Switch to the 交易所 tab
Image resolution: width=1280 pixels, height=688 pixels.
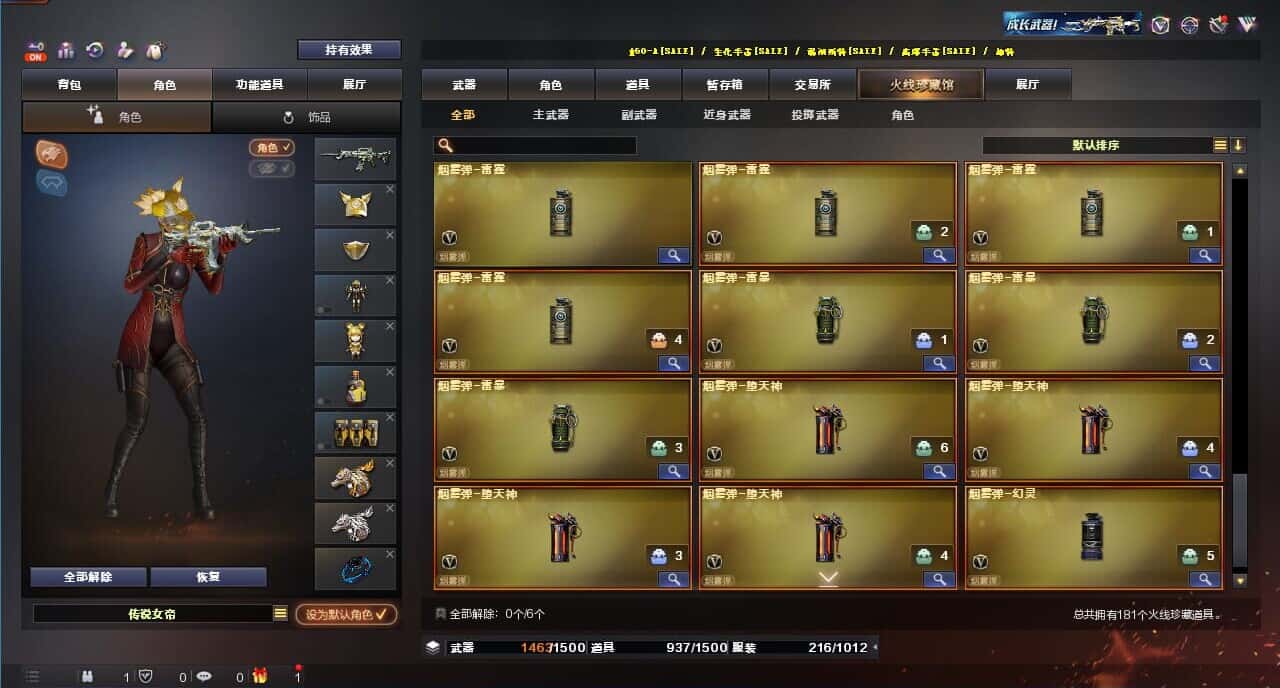pyautogui.click(x=813, y=85)
